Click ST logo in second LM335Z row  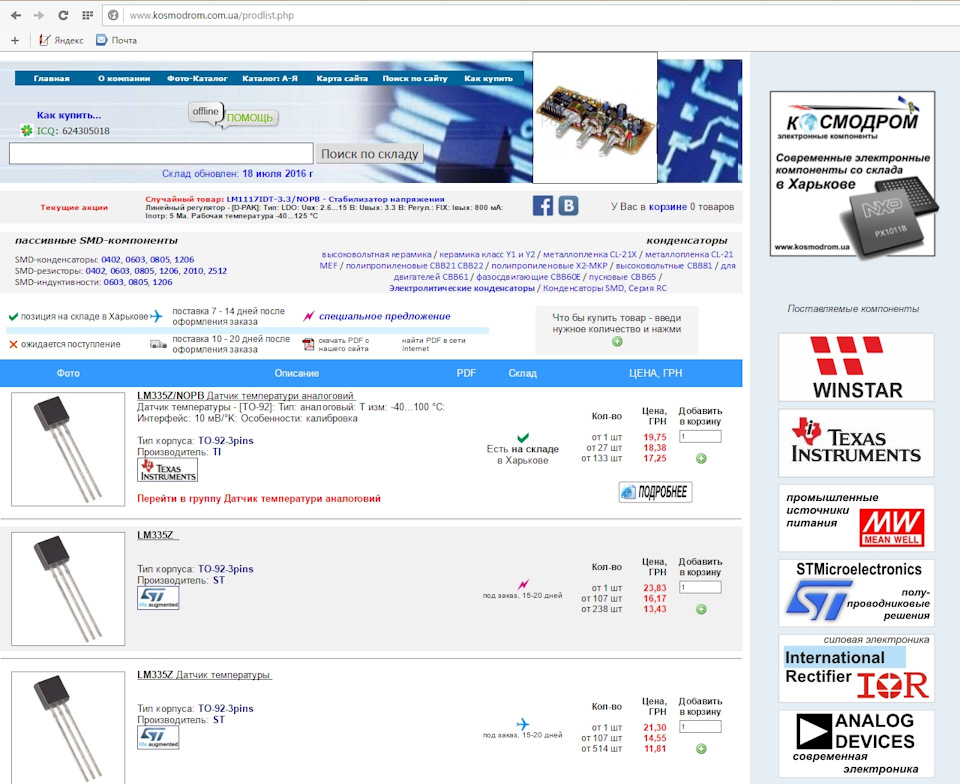pos(158,598)
